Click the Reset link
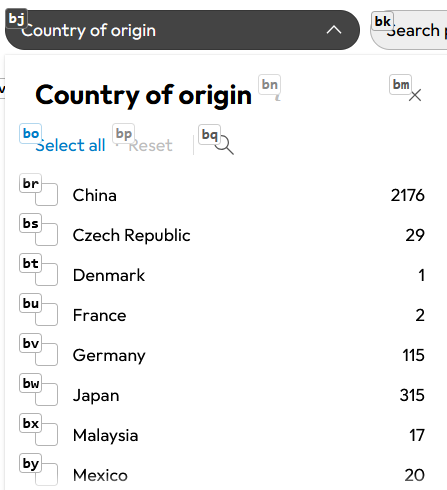 coord(150,146)
